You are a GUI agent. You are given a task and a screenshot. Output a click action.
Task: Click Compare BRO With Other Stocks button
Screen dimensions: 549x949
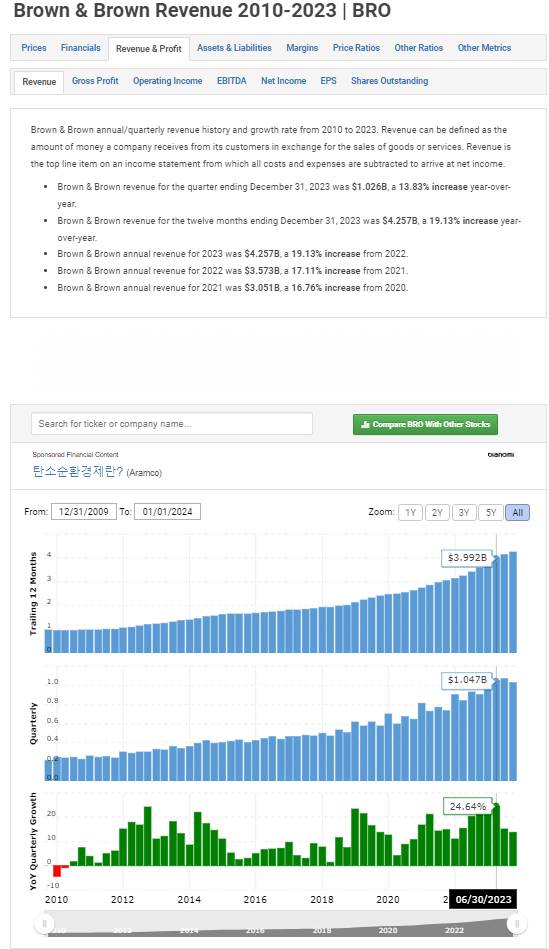[x=426, y=424]
